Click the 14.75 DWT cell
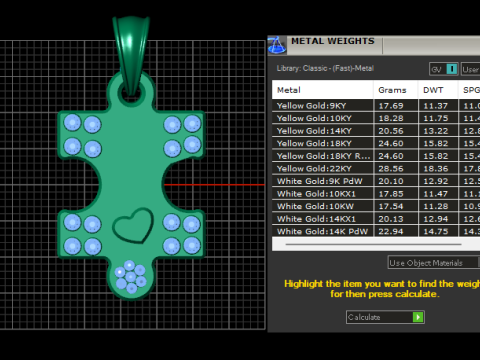480x360 pixels. tap(438, 231)
